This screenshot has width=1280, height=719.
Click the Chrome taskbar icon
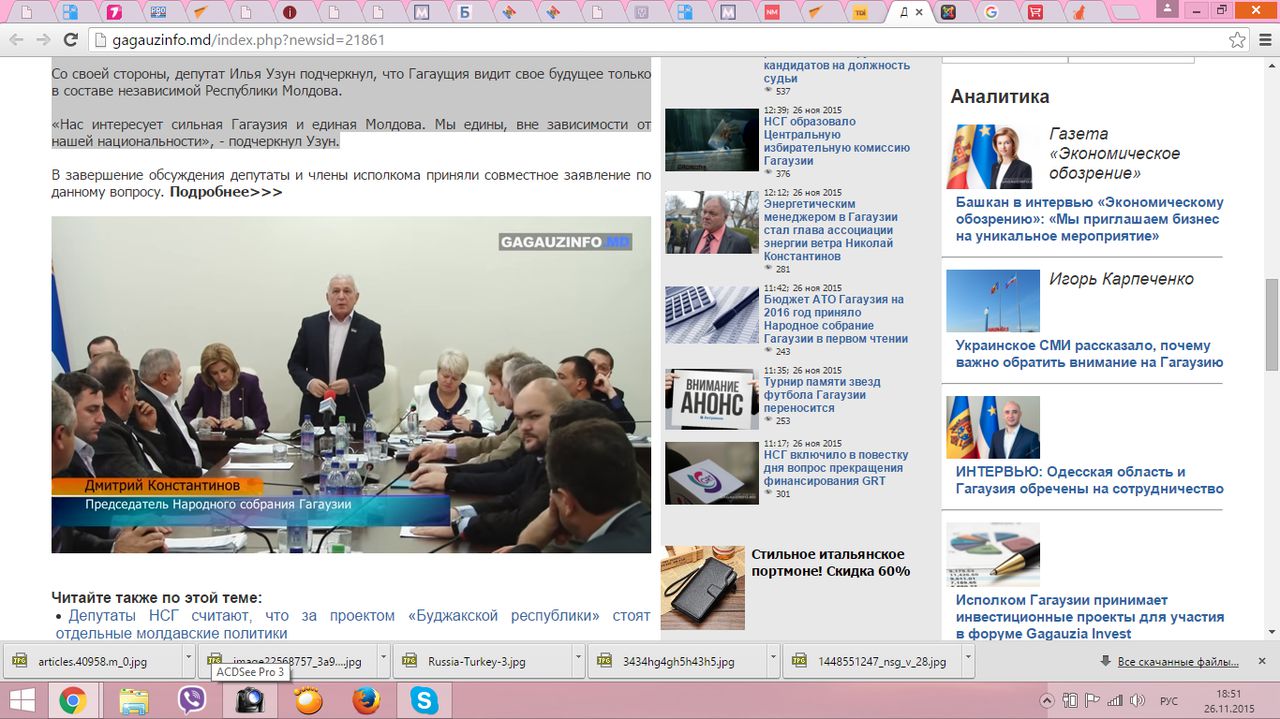[x=72, y=700]
